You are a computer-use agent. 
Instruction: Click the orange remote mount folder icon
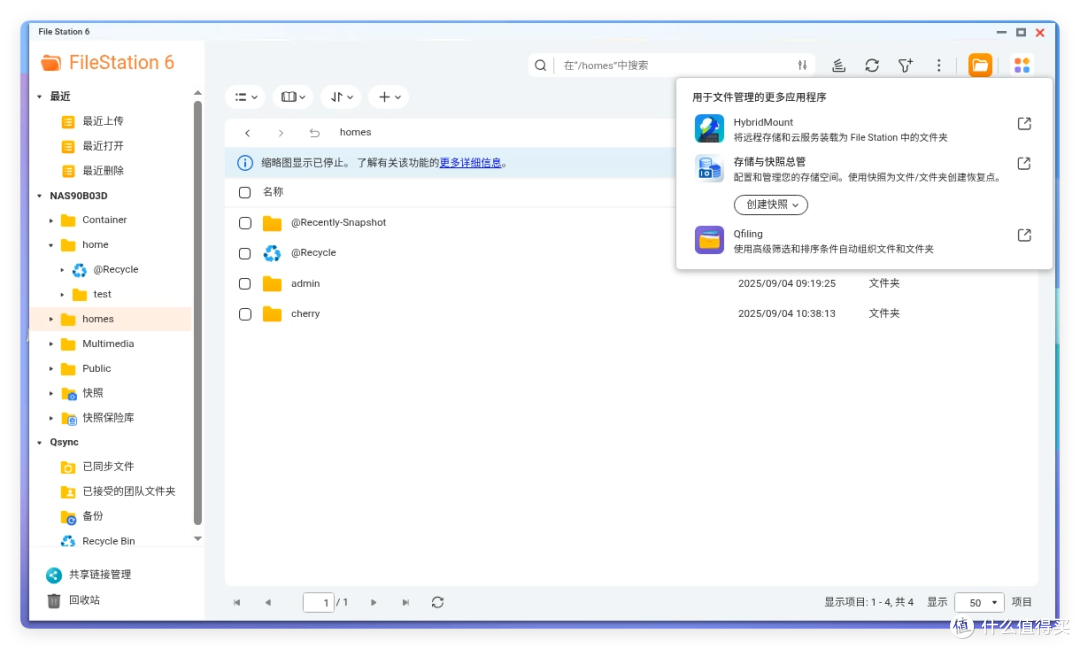980,65
